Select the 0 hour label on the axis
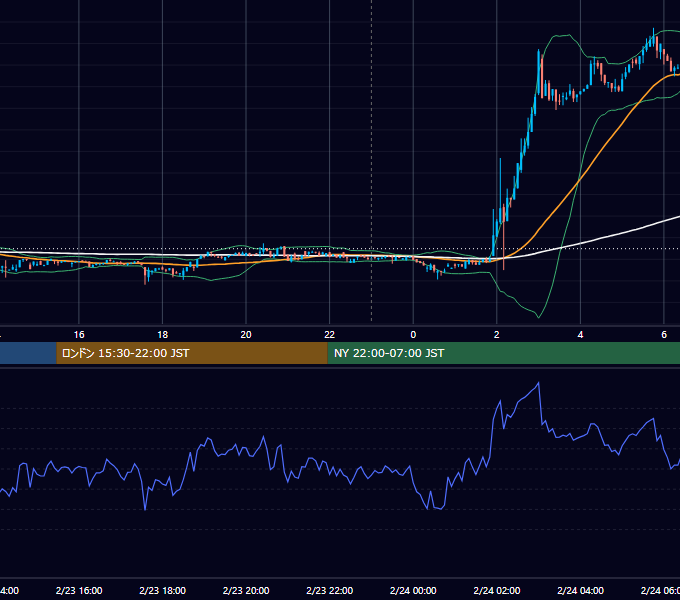 413,335
